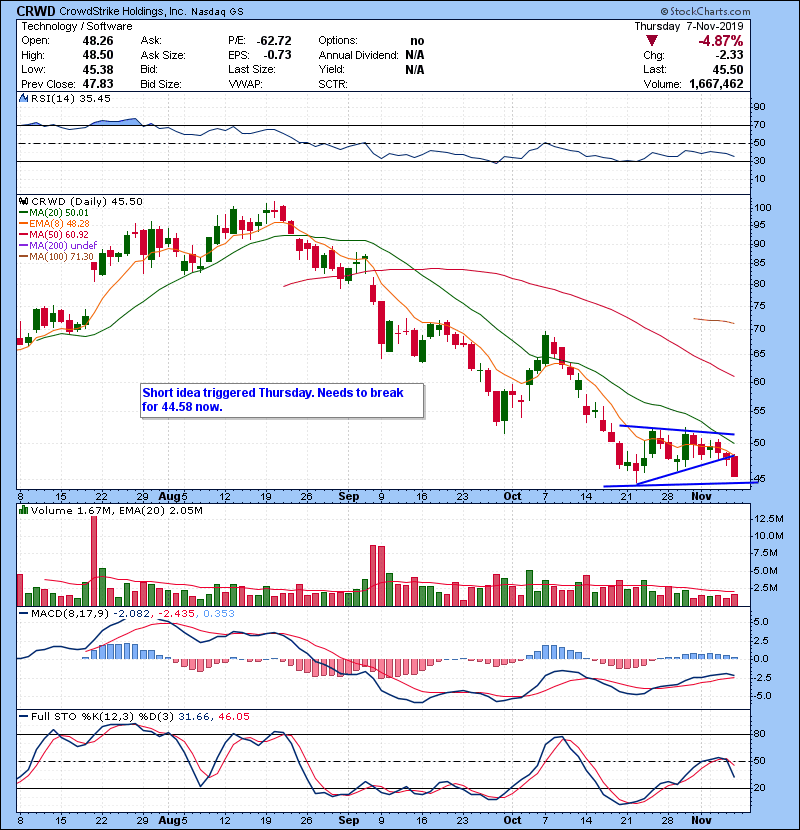Click the CRWD ticker symbol in header
Image resolution: width=800 pixels, height=830 pixels.
tap(36, 11)
